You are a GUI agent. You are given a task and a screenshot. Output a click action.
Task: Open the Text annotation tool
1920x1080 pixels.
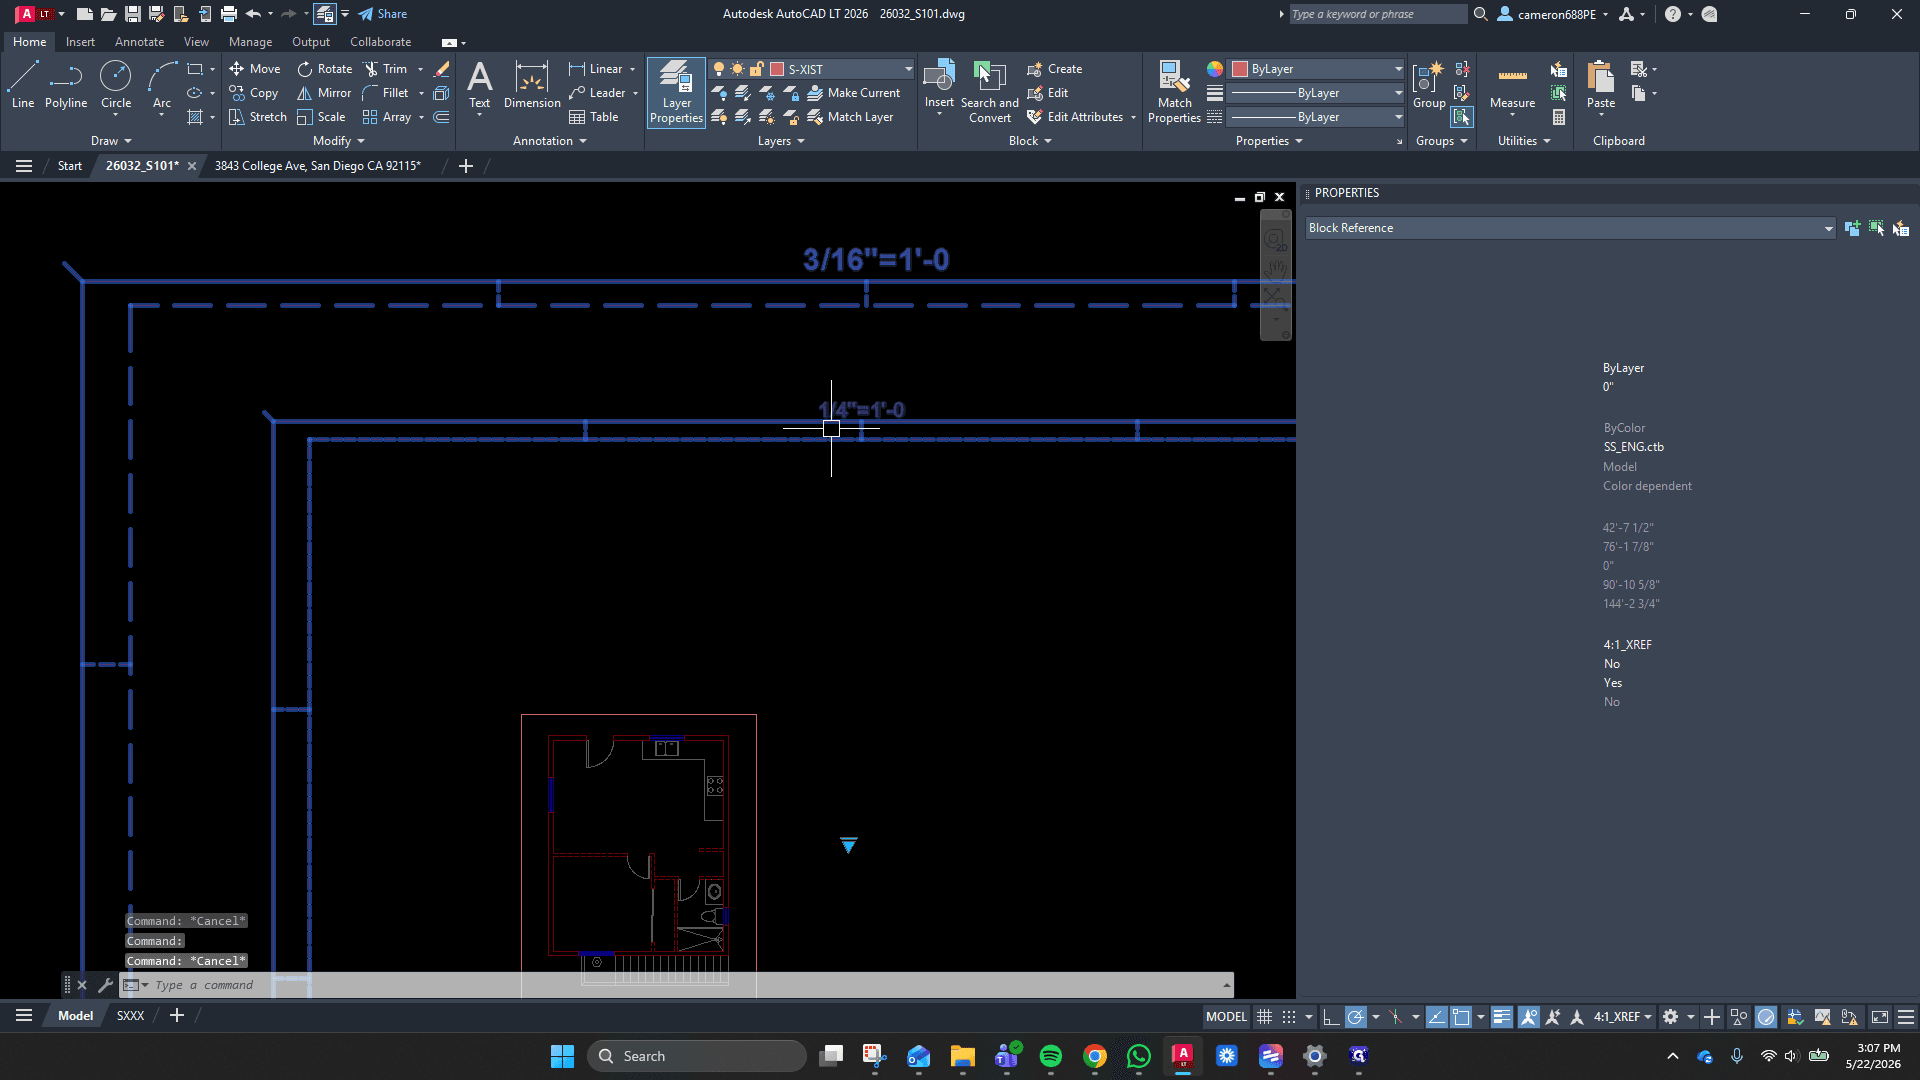pos(480,85)
